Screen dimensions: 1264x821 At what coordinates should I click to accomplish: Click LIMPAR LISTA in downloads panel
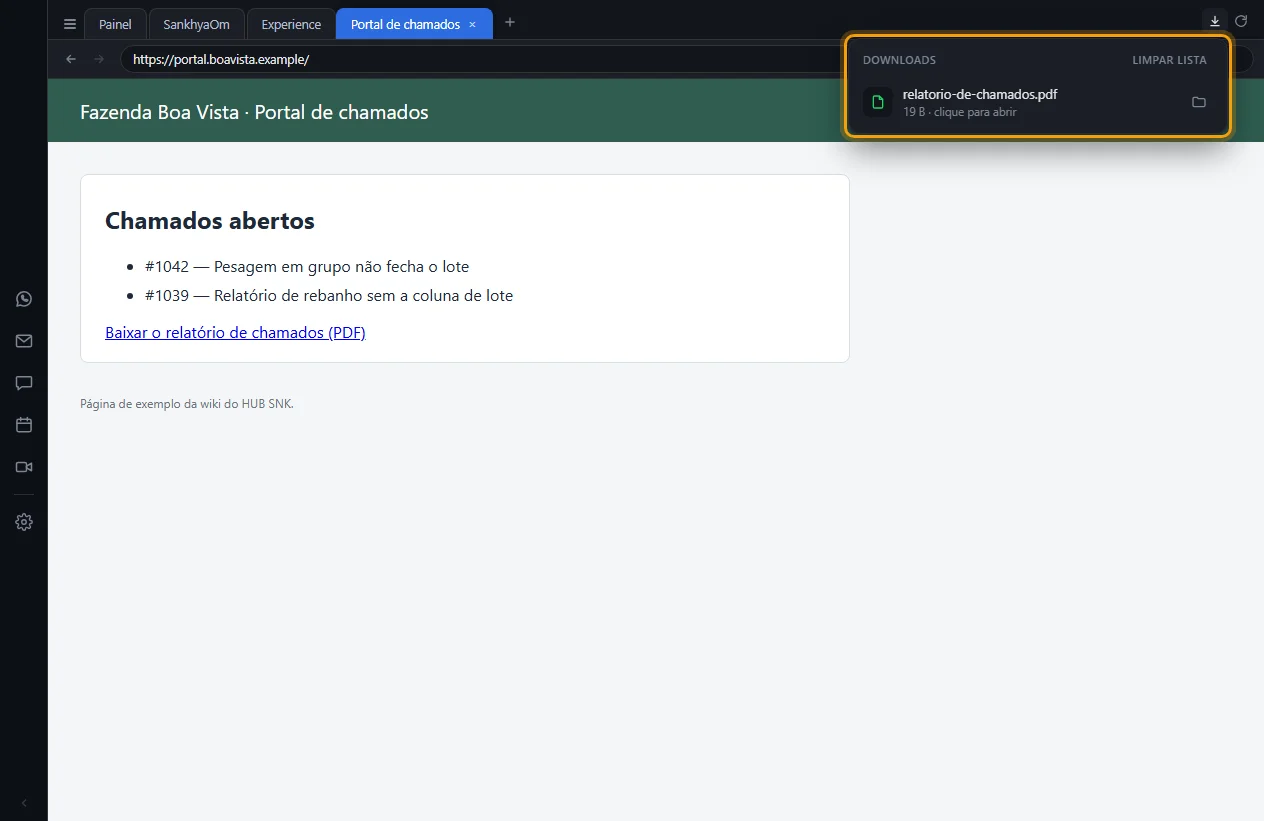click(x=1169, y=60)
